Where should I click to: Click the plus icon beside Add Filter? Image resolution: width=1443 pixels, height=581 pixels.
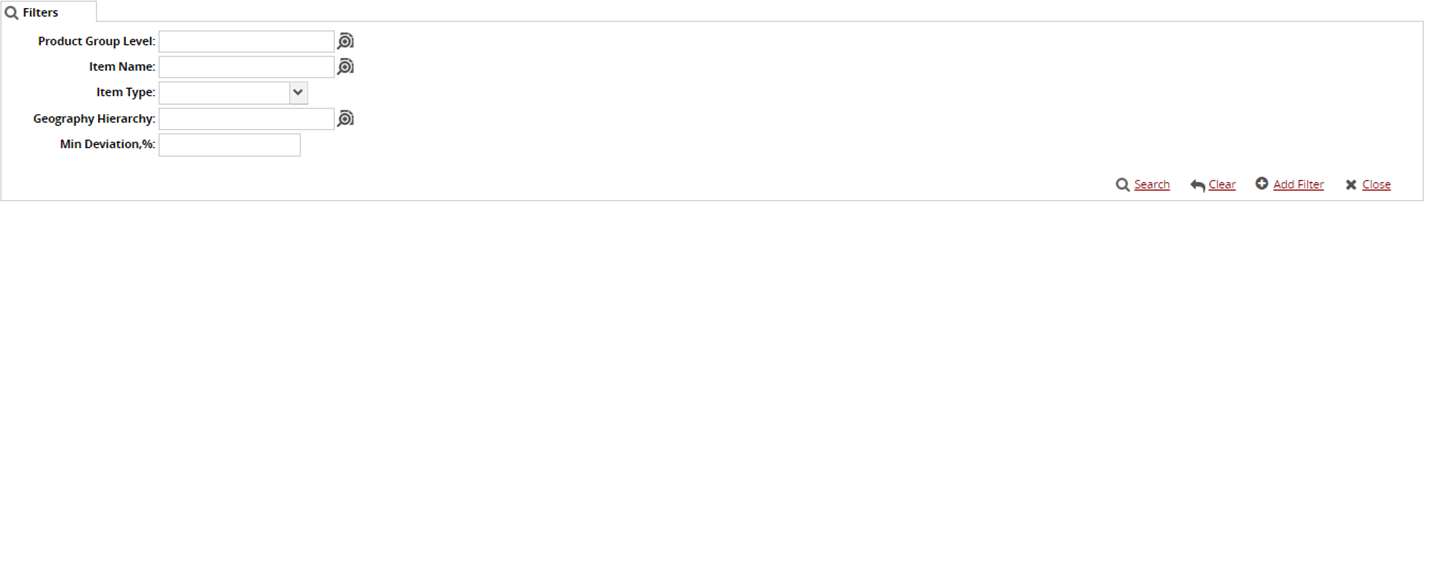(1262, 184)
